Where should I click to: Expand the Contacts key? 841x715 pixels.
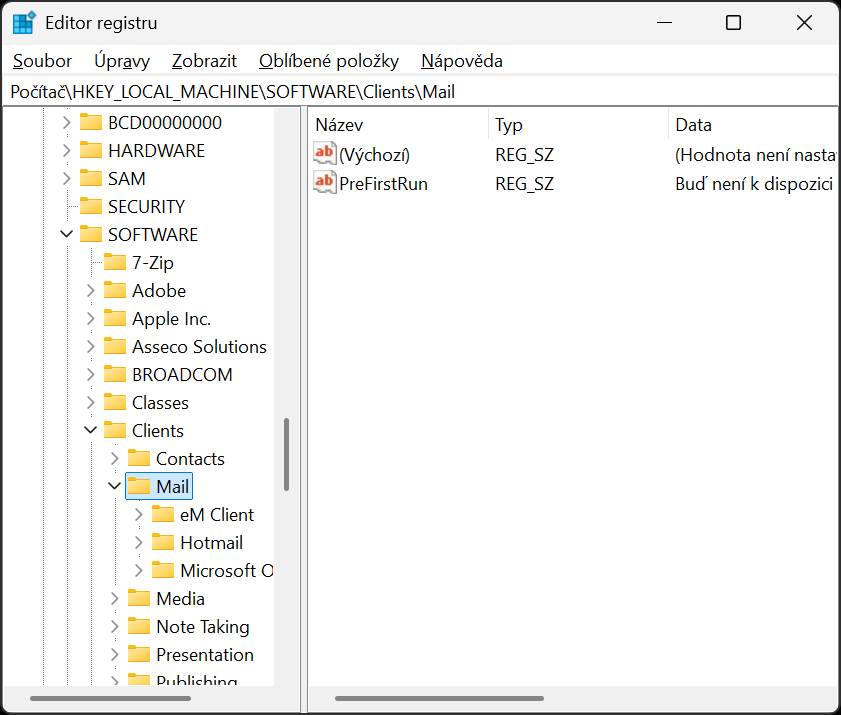tap(115, 459)
